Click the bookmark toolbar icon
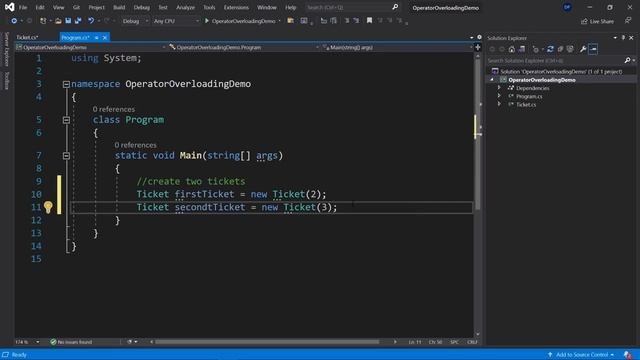640x360 pixels. [x=369, y=21]
